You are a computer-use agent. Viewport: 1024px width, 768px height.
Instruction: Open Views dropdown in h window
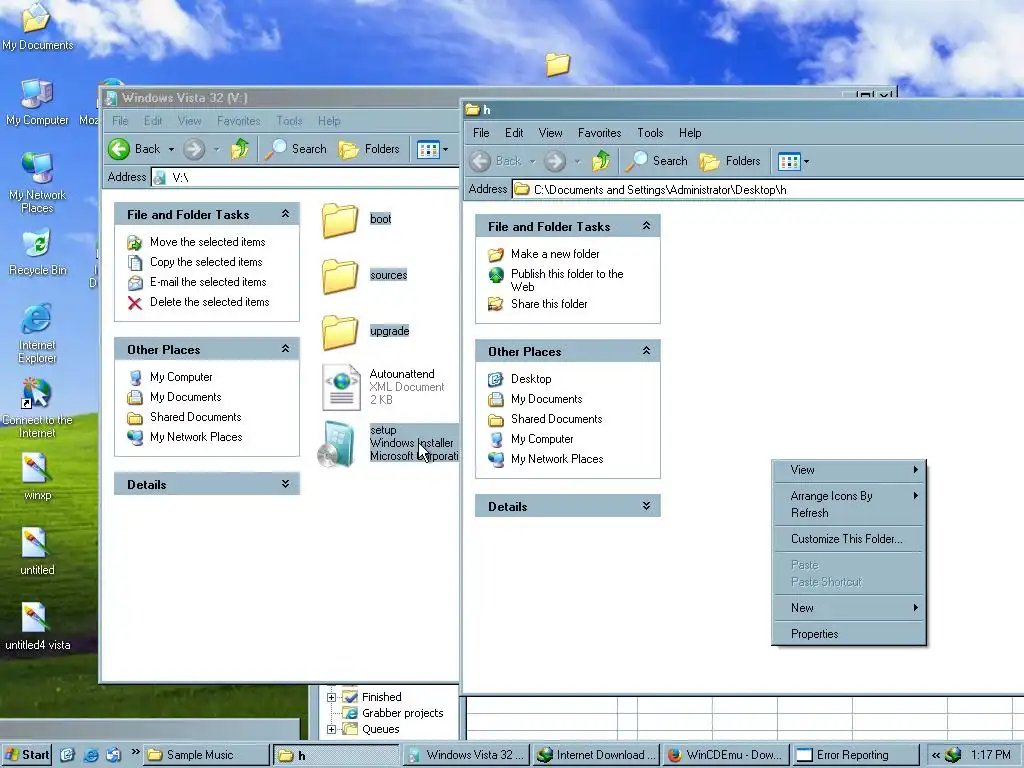point(807,161)
